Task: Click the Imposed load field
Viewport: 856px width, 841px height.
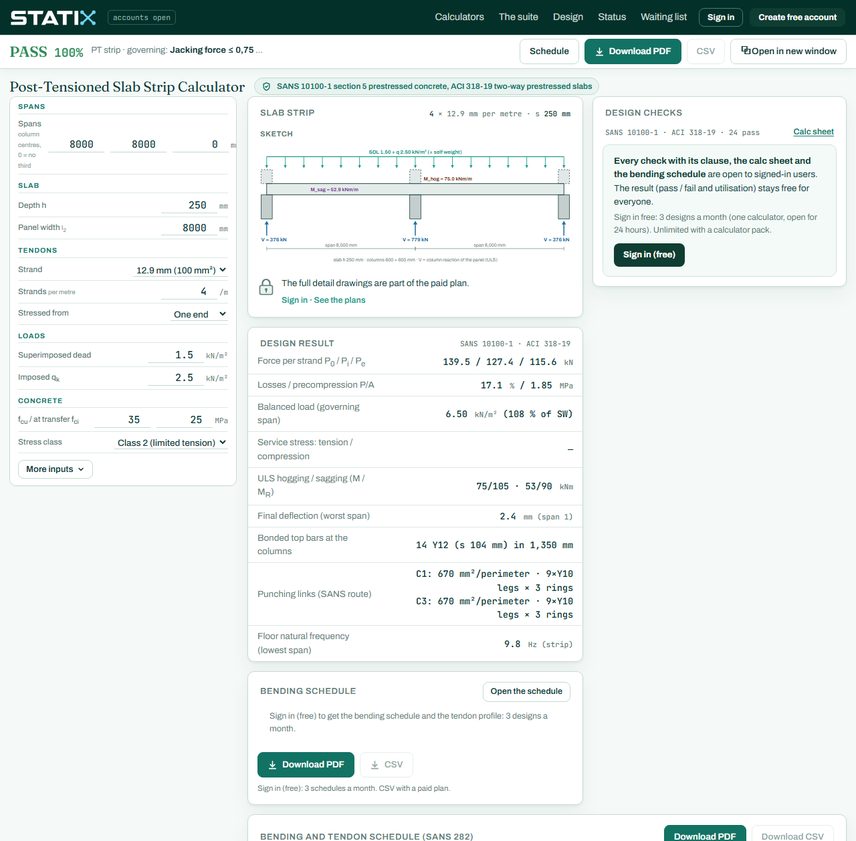Action: click(x=175, y=378)
